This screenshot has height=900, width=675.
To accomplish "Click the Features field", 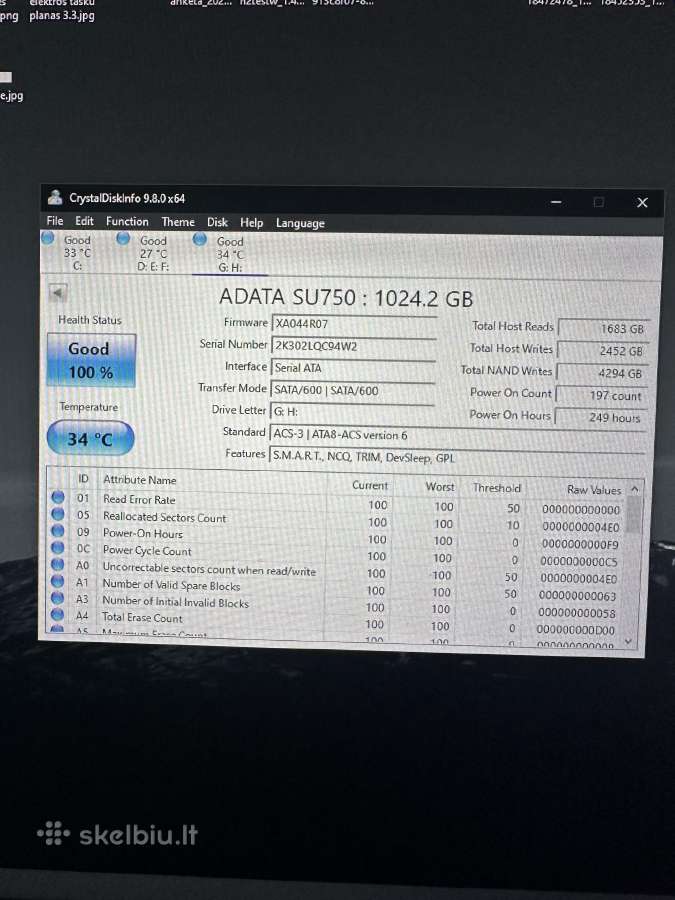I will tap(457, 457).
